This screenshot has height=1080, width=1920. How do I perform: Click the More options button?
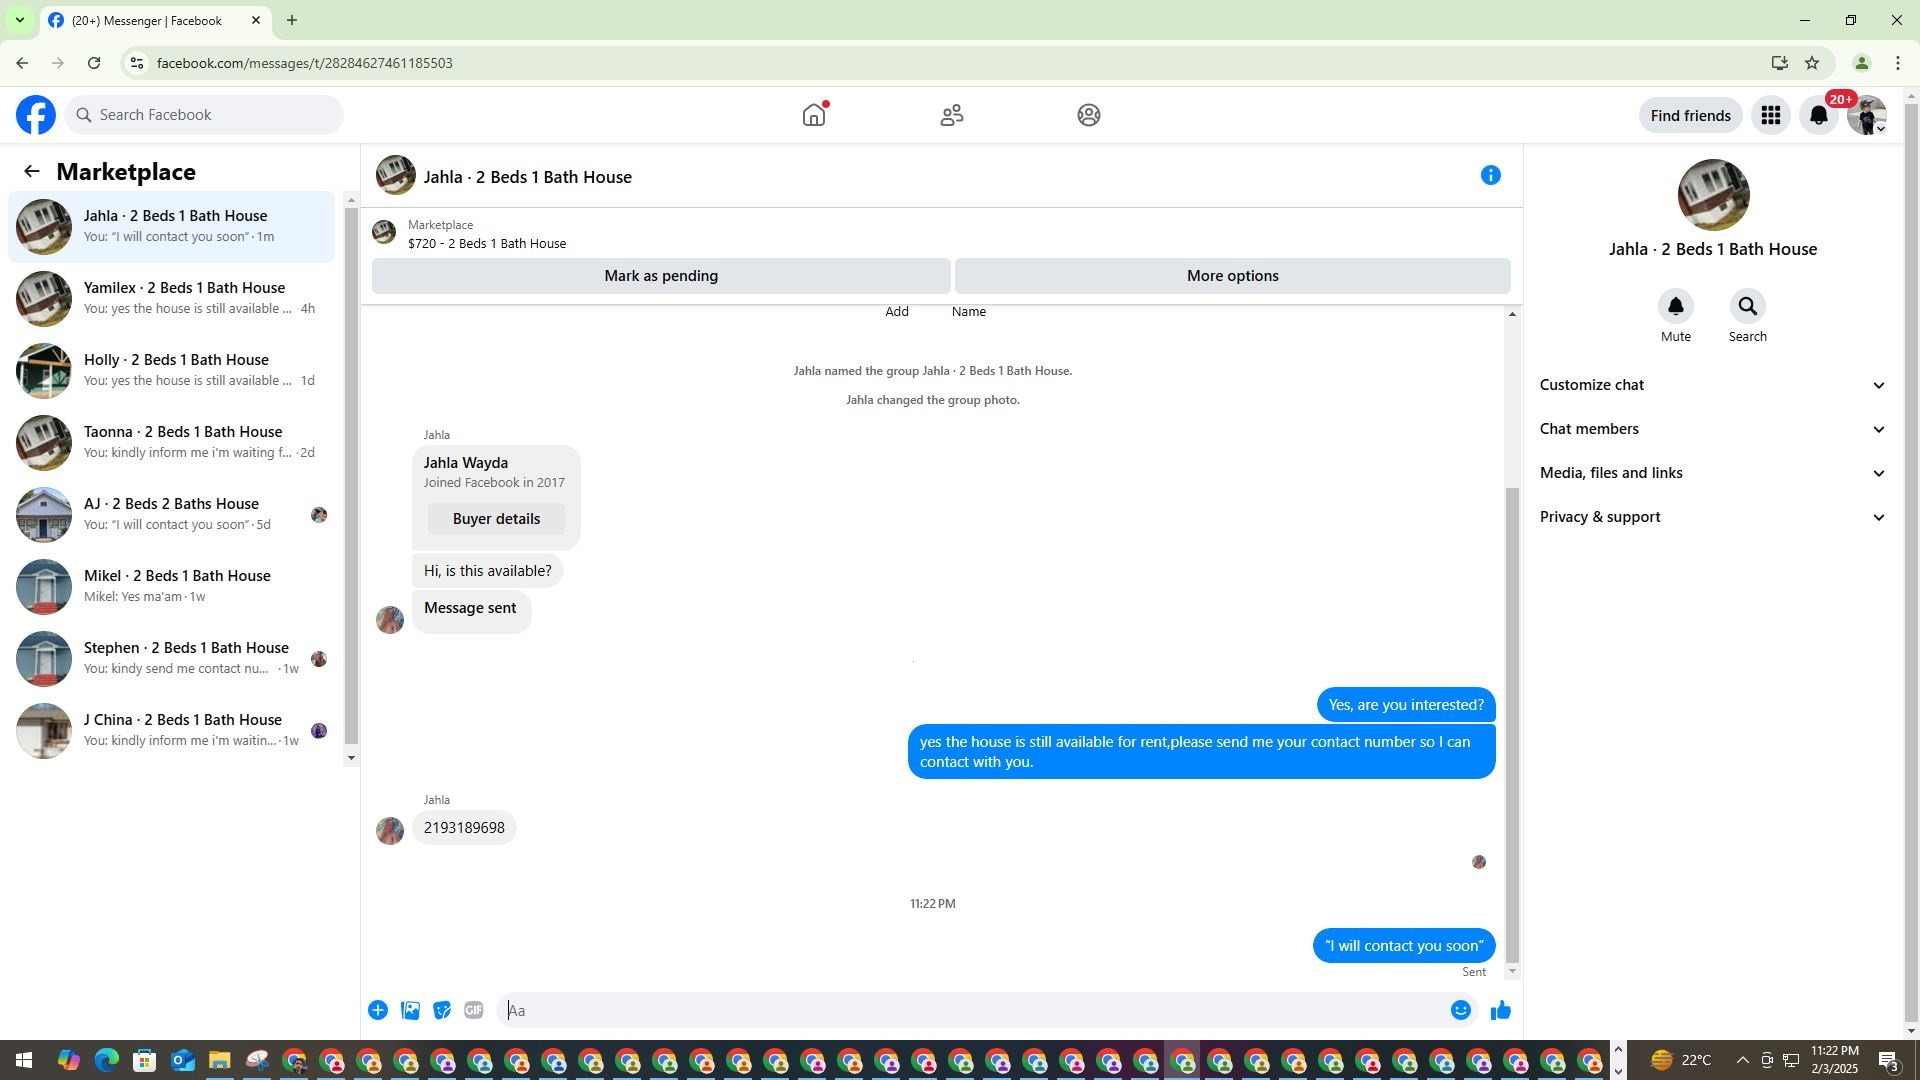click(x=1232, y=276)
